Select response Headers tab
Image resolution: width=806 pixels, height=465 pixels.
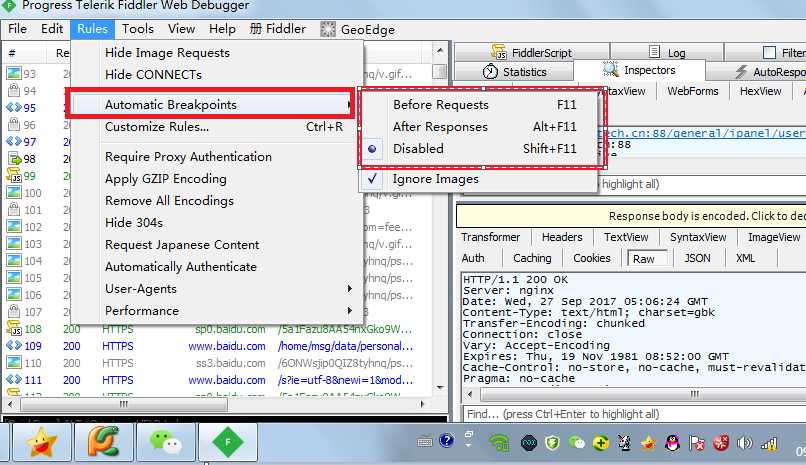(x=562, y=237)
